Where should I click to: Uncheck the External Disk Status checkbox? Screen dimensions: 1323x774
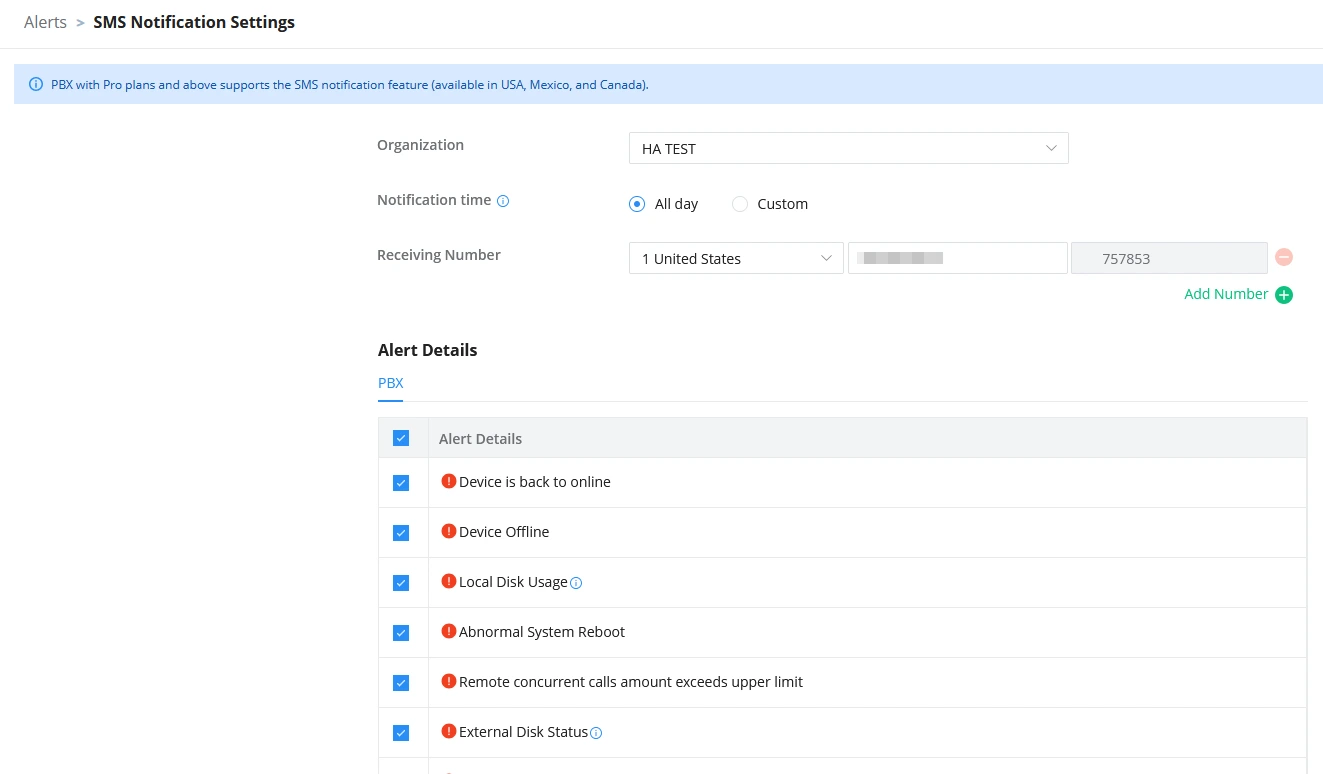click(401, 733)
